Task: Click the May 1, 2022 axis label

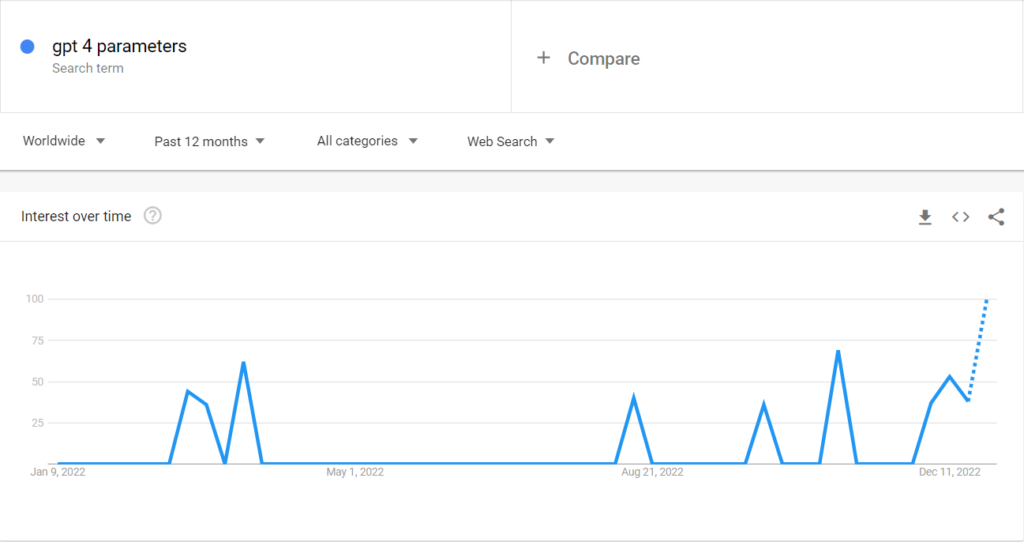Action: [x=355, y=472]
